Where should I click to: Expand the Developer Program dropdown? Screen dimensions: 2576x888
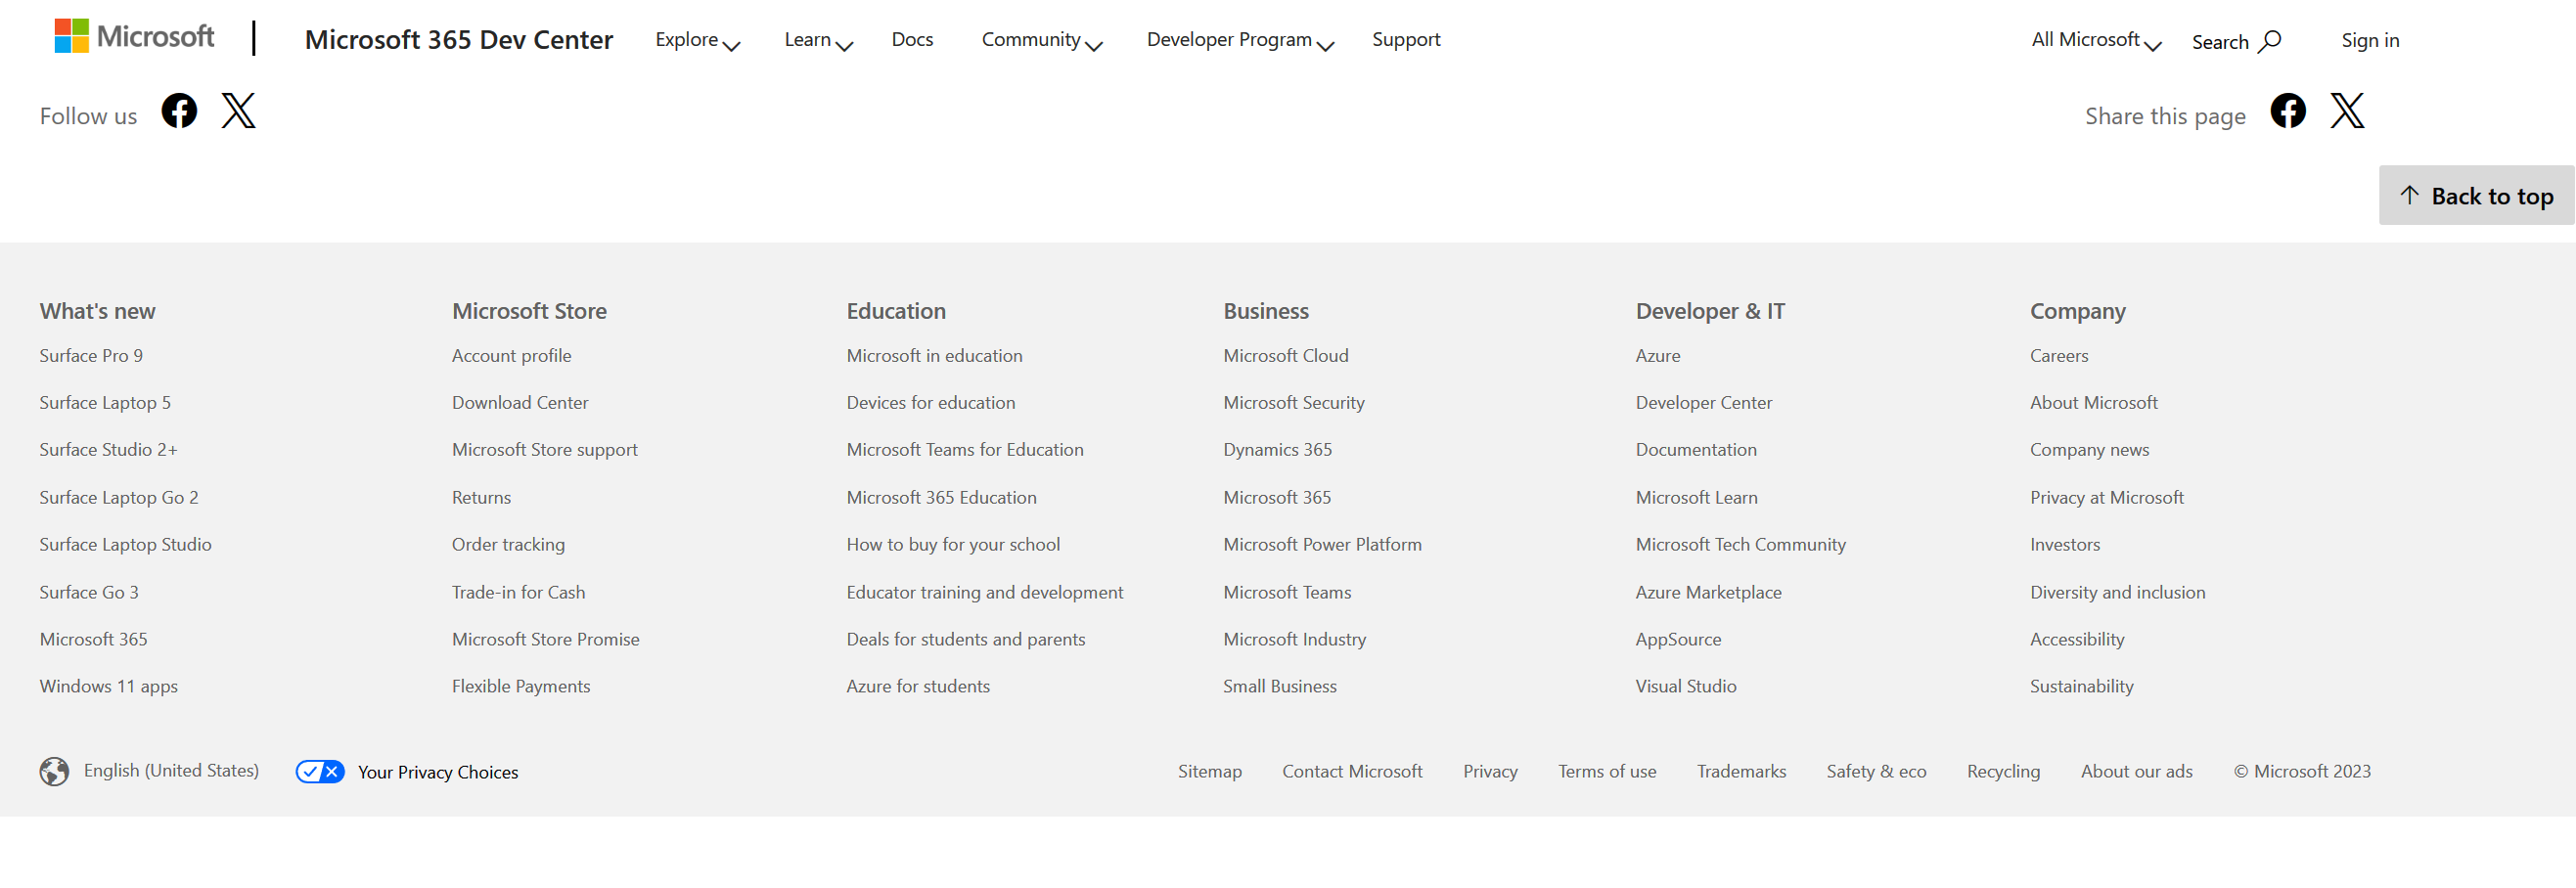click(1240, 40)
